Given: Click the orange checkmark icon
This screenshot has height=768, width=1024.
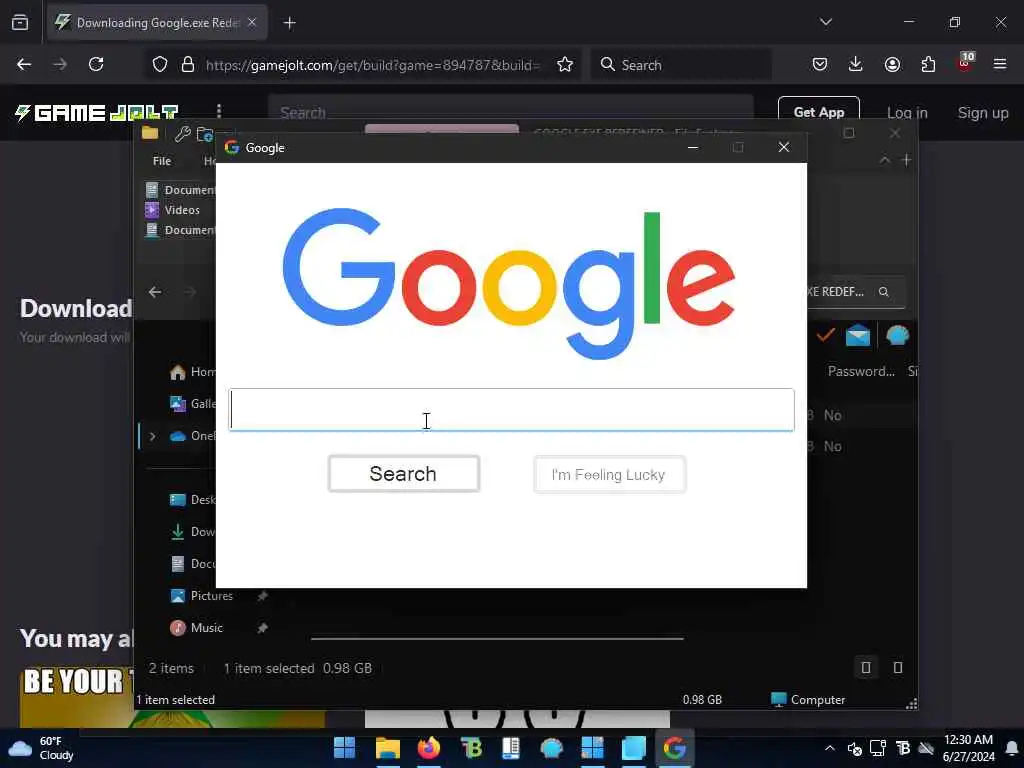Looking at the screenshot, I should coord(825,336).
